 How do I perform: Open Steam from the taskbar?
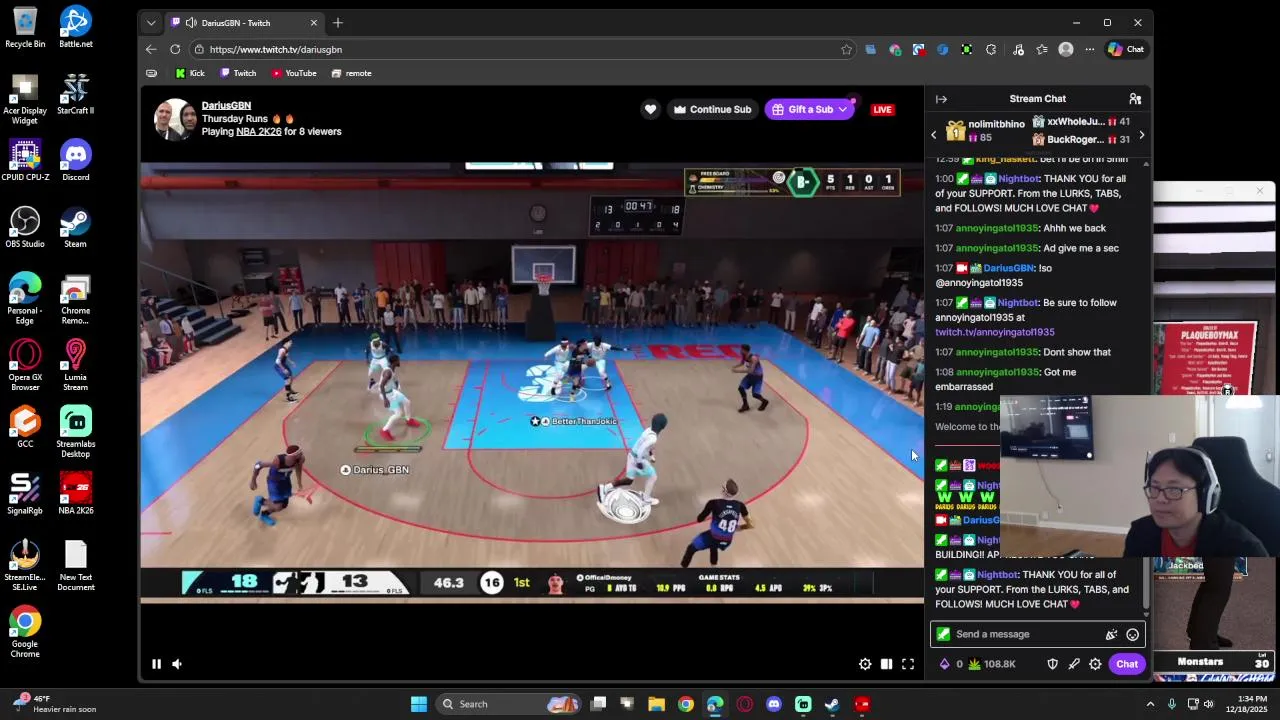[831, 704]
